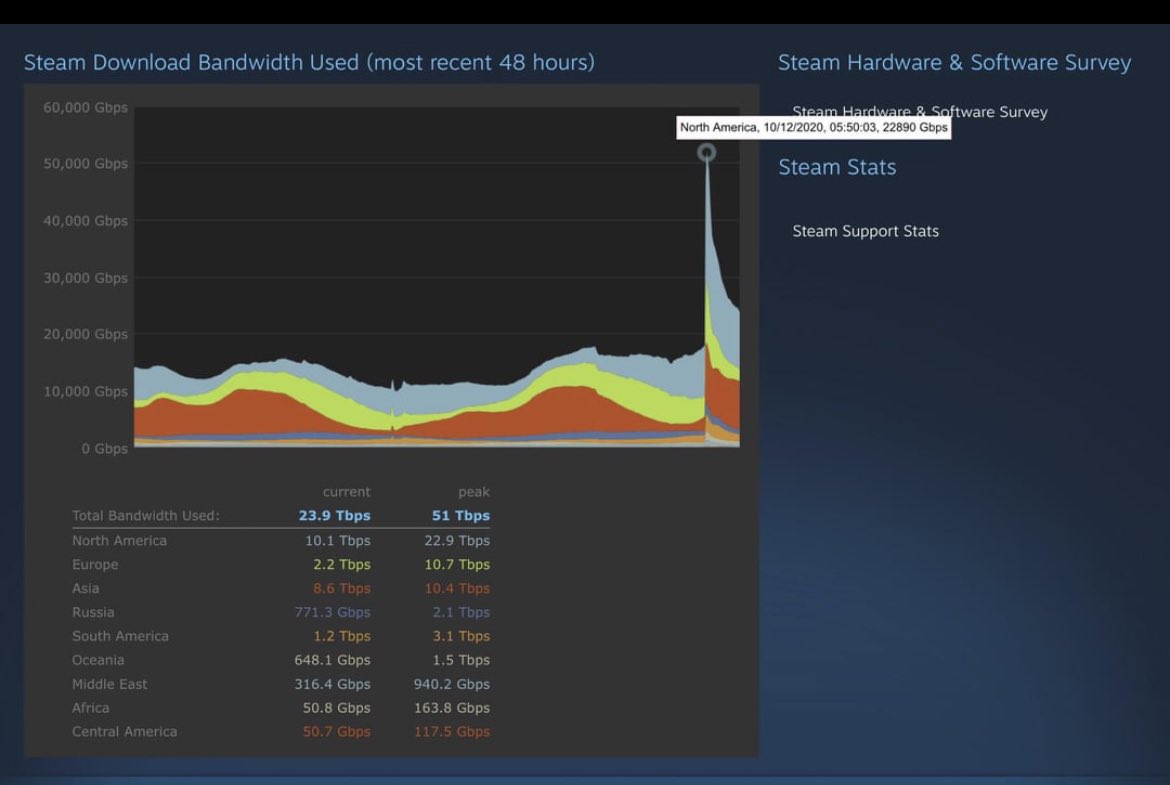
Task: Open the Steam Support Stats link
Action: point(866,231)
